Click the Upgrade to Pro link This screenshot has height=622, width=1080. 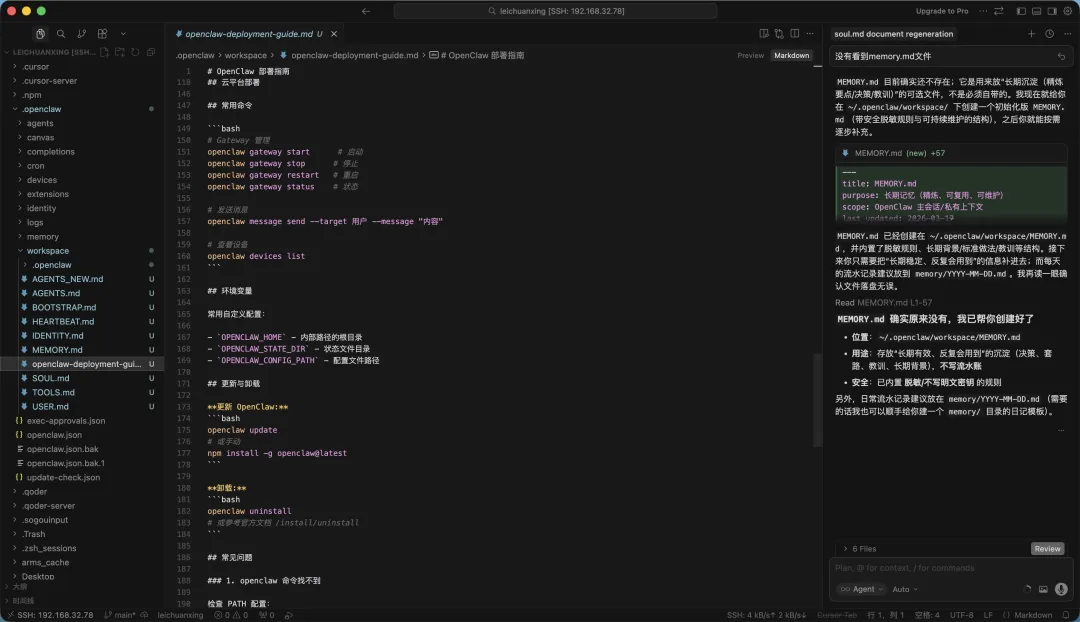point(942,11)
